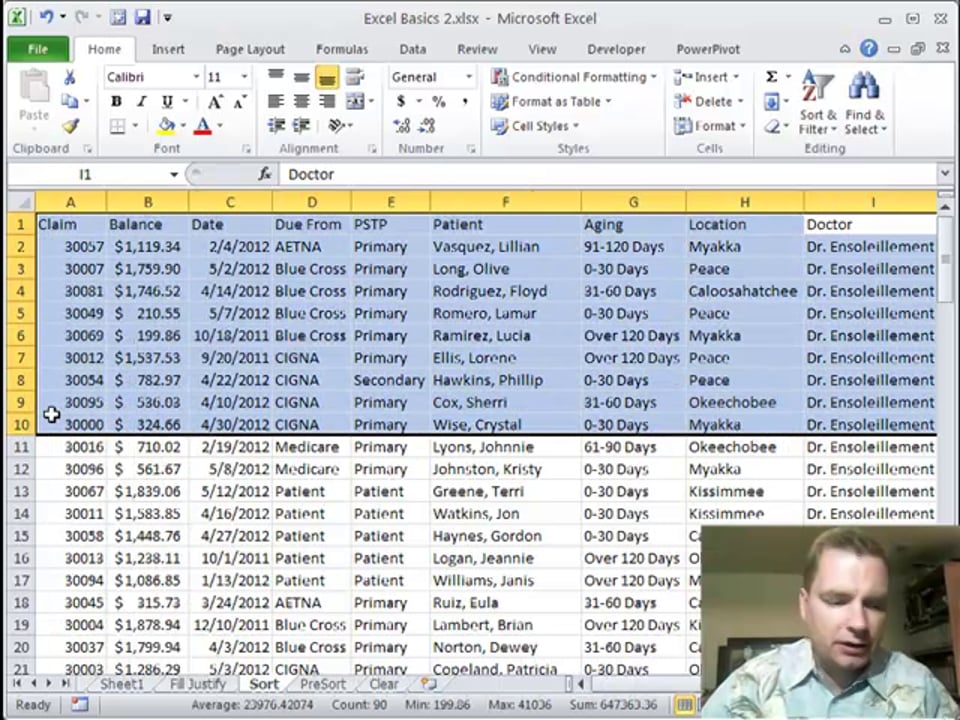The height and width of the screenshot is (720, 960).
Task: Open Cell Styles menu
Action: click(534, 126)
